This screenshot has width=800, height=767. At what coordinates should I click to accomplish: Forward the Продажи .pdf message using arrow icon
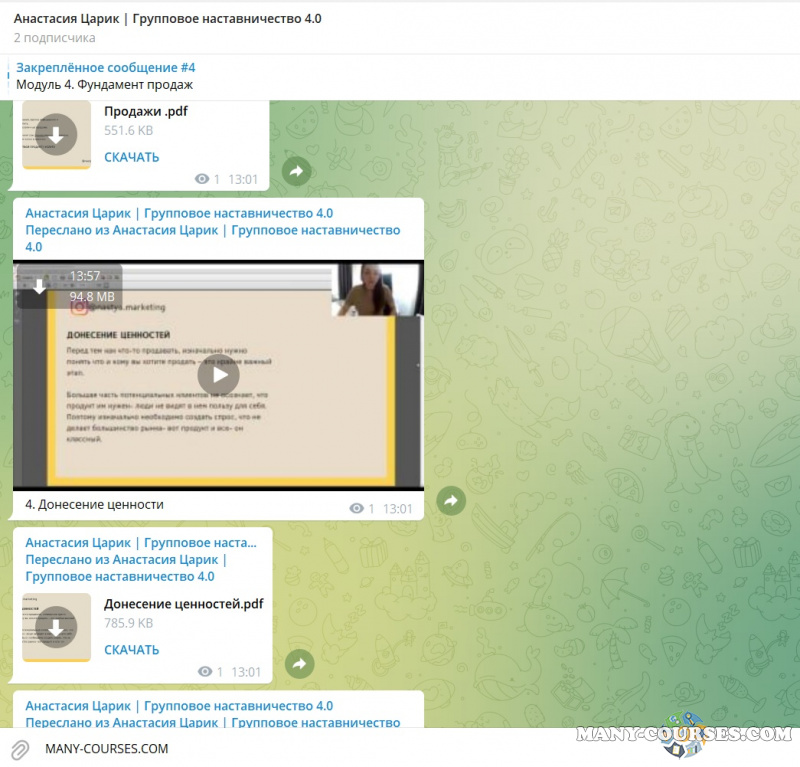tap(296, 172)
